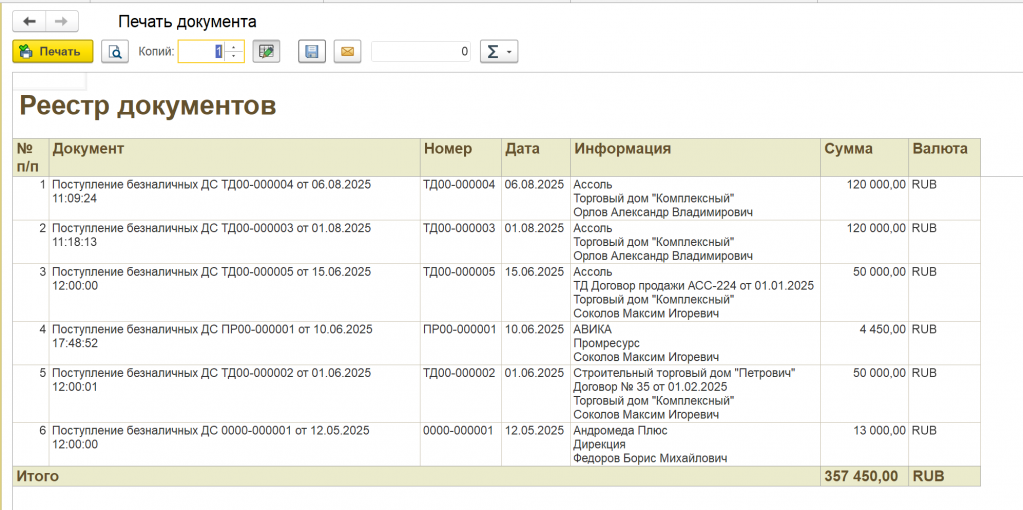
Task: Click document cell ПР00-000001 от 10.06.2025
Action: [234, 343]
